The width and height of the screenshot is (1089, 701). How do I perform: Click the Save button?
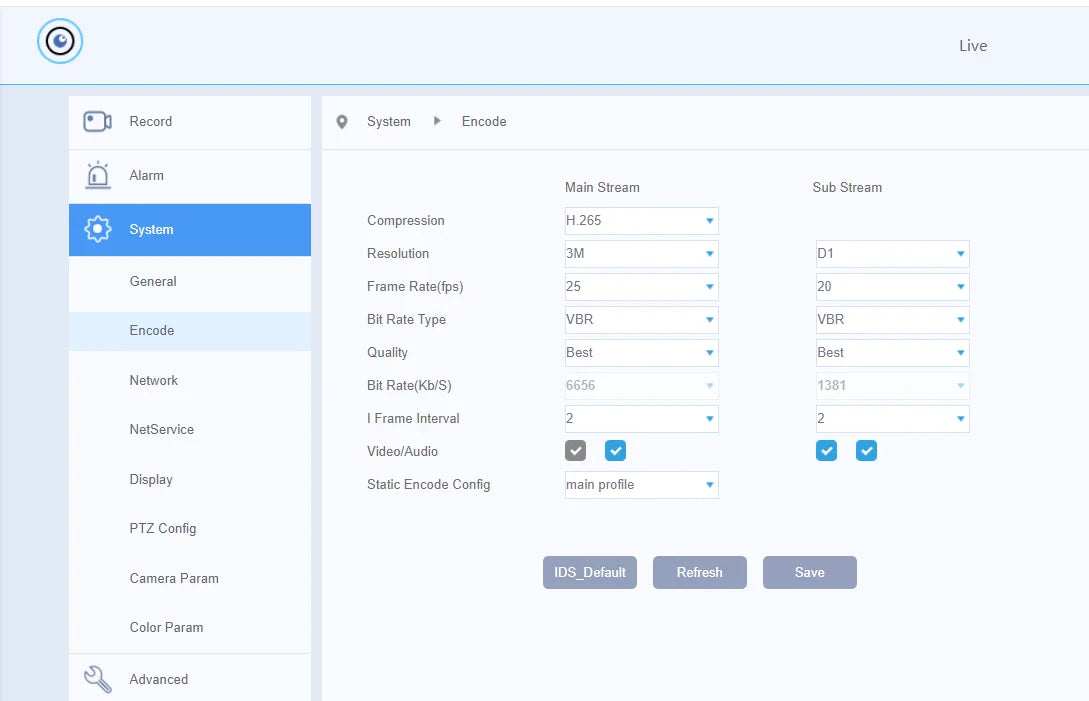tap(810, 572)
